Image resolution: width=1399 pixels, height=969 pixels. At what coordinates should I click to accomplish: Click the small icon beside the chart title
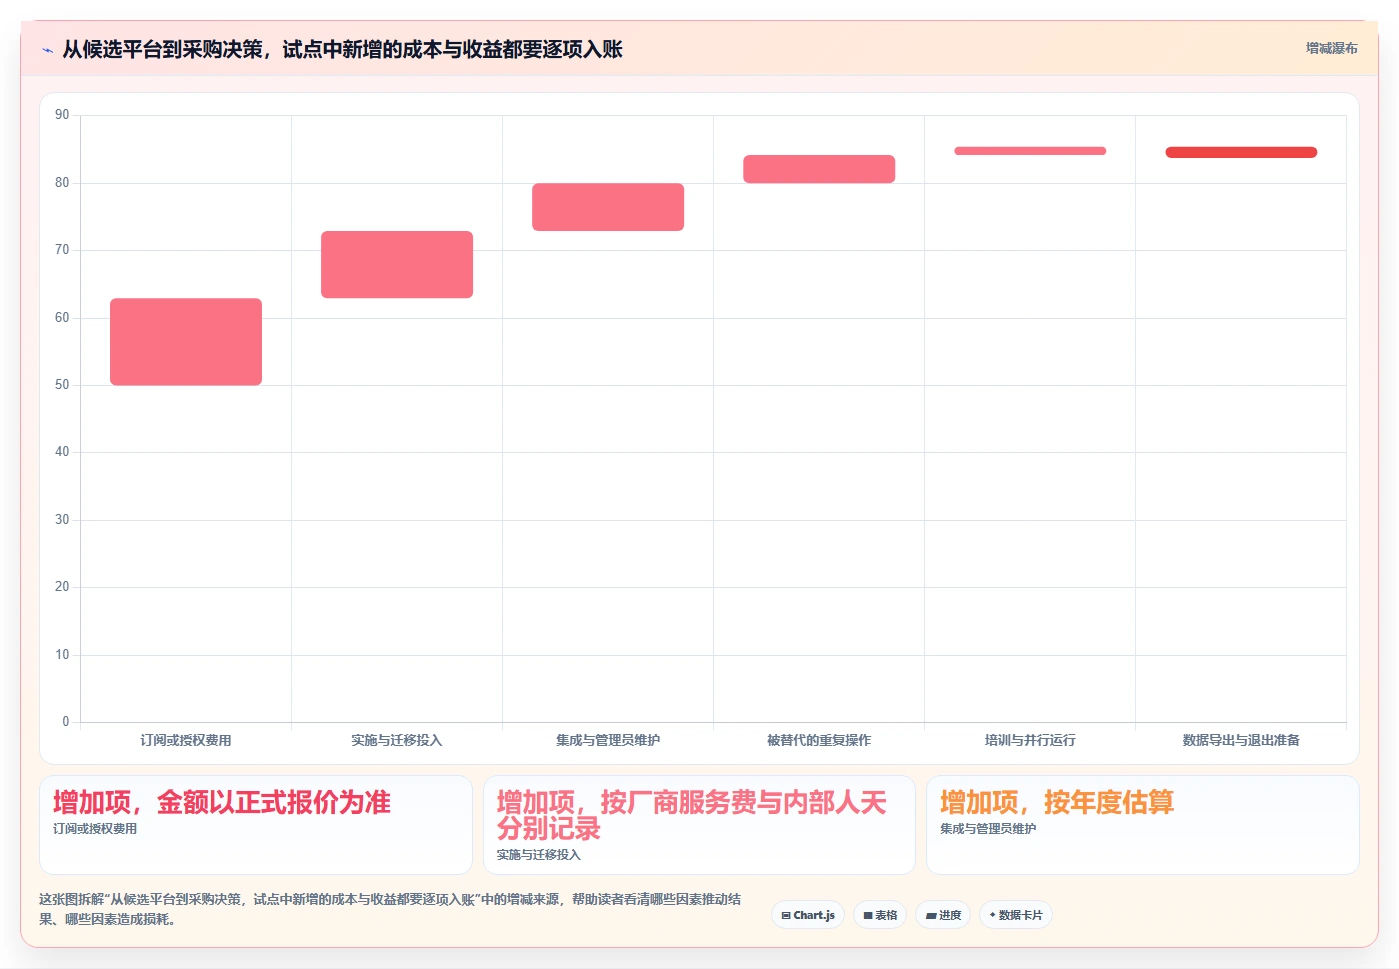(x=47, y=50)
